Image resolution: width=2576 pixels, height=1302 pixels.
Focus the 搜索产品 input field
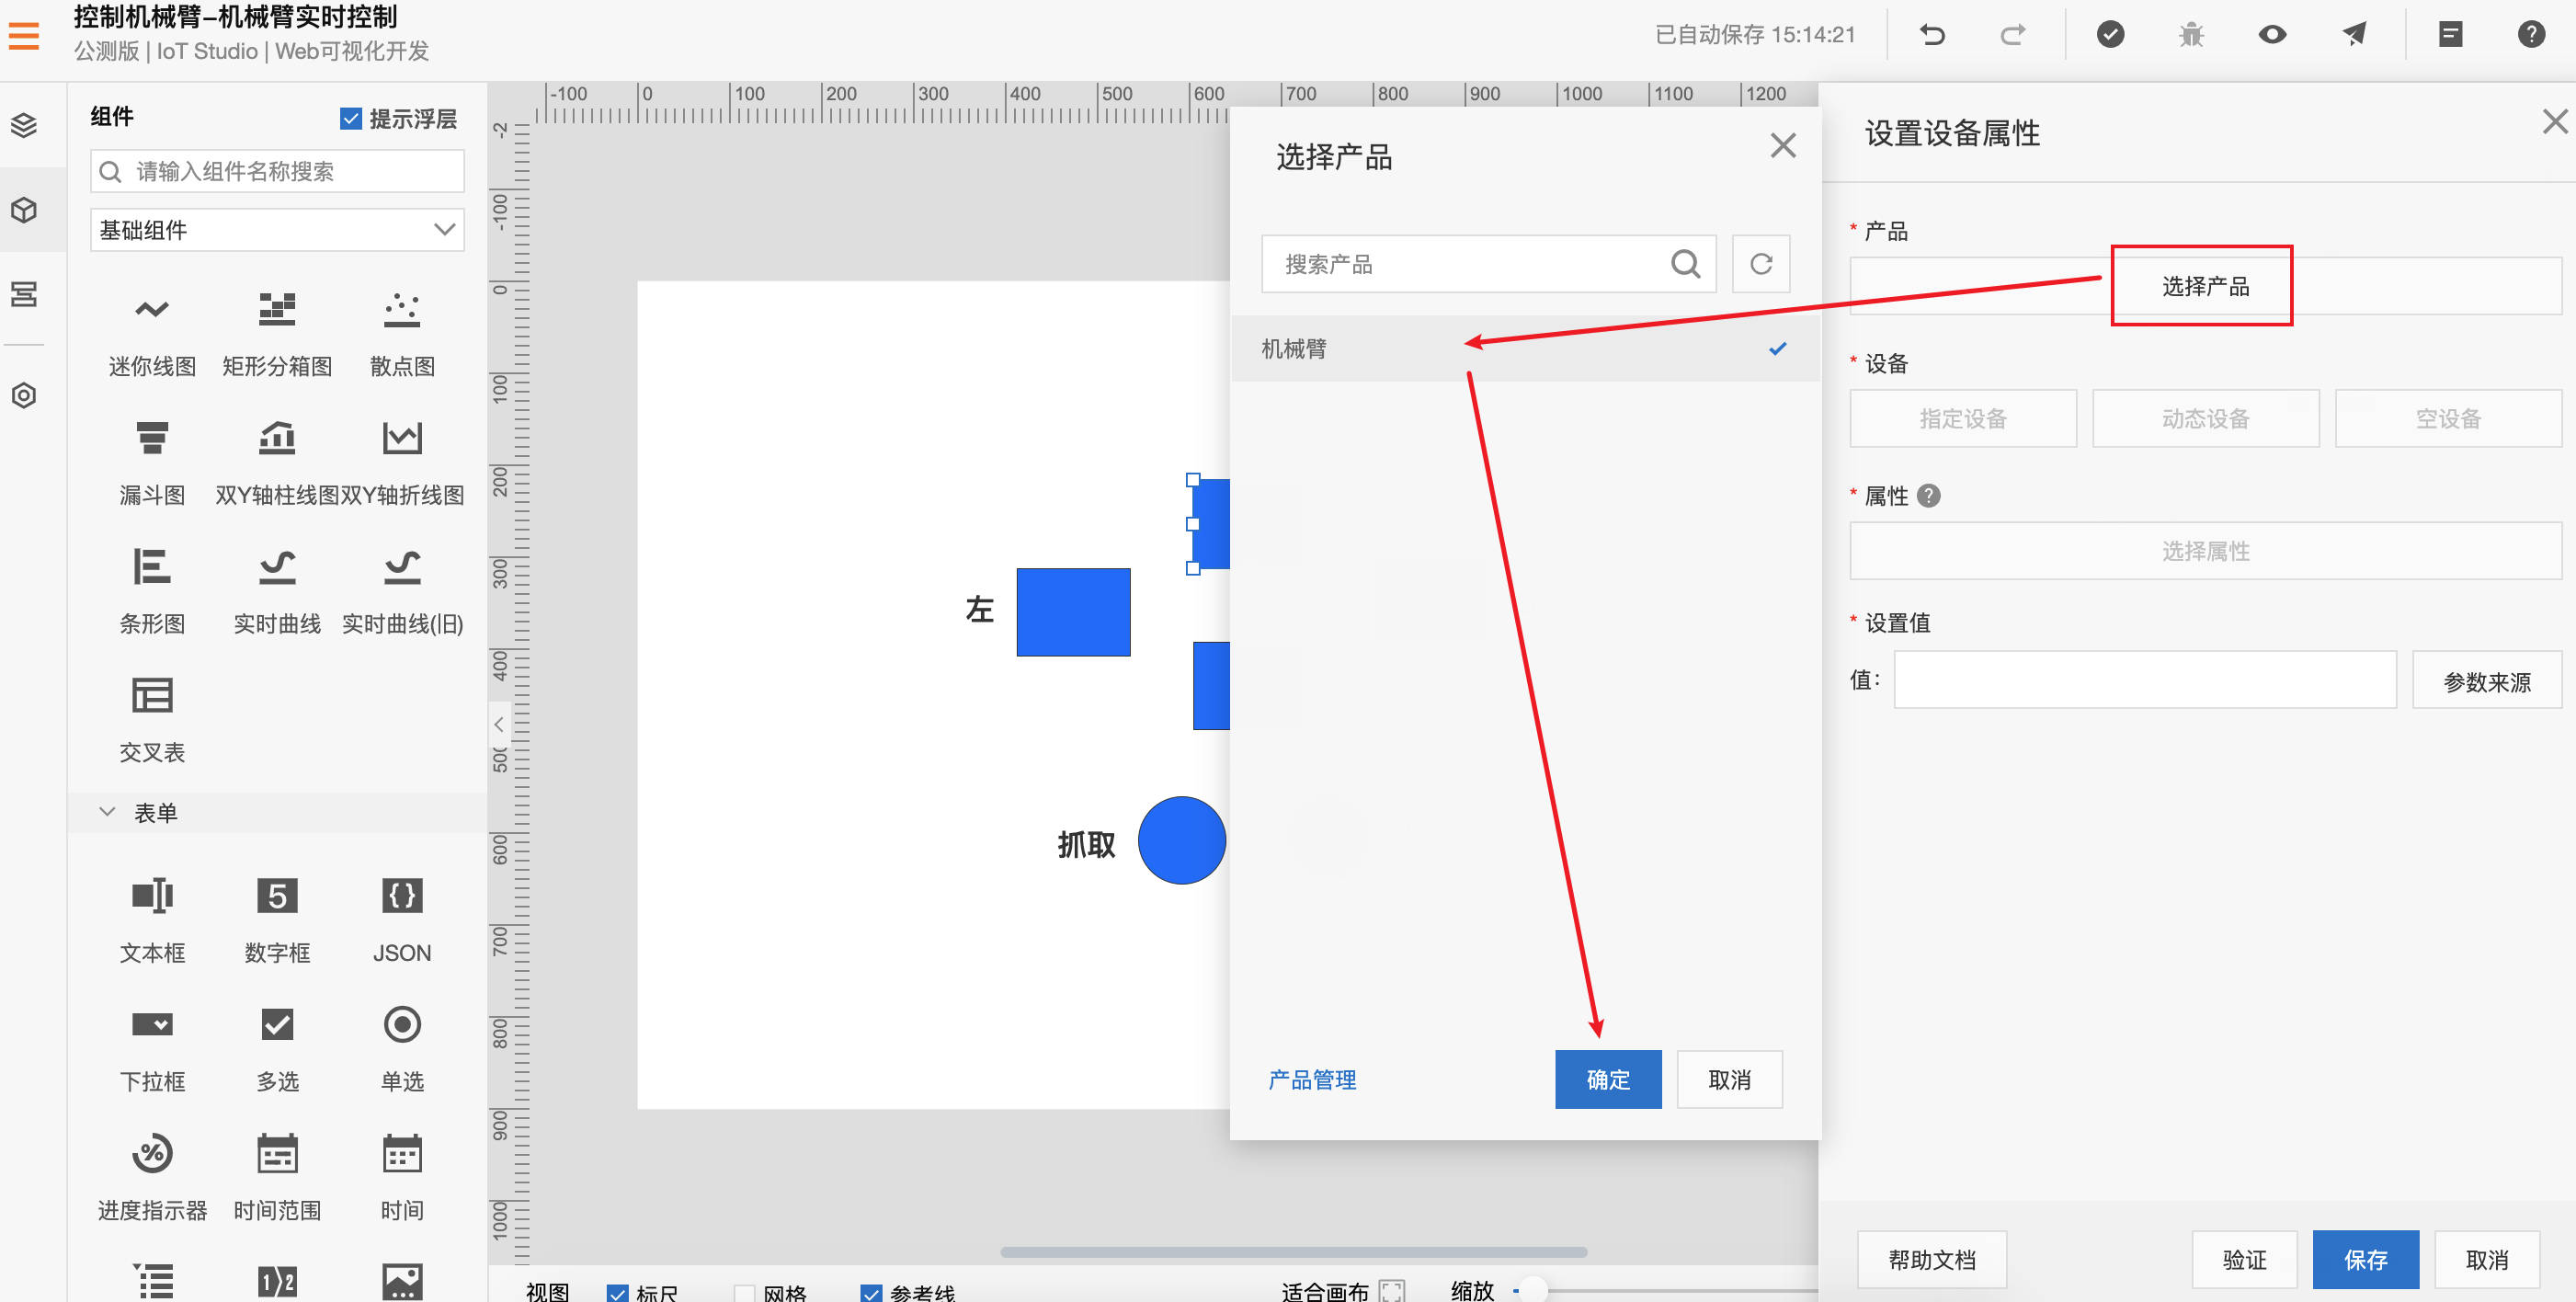pyautogui.click(x=1488, y=264)
